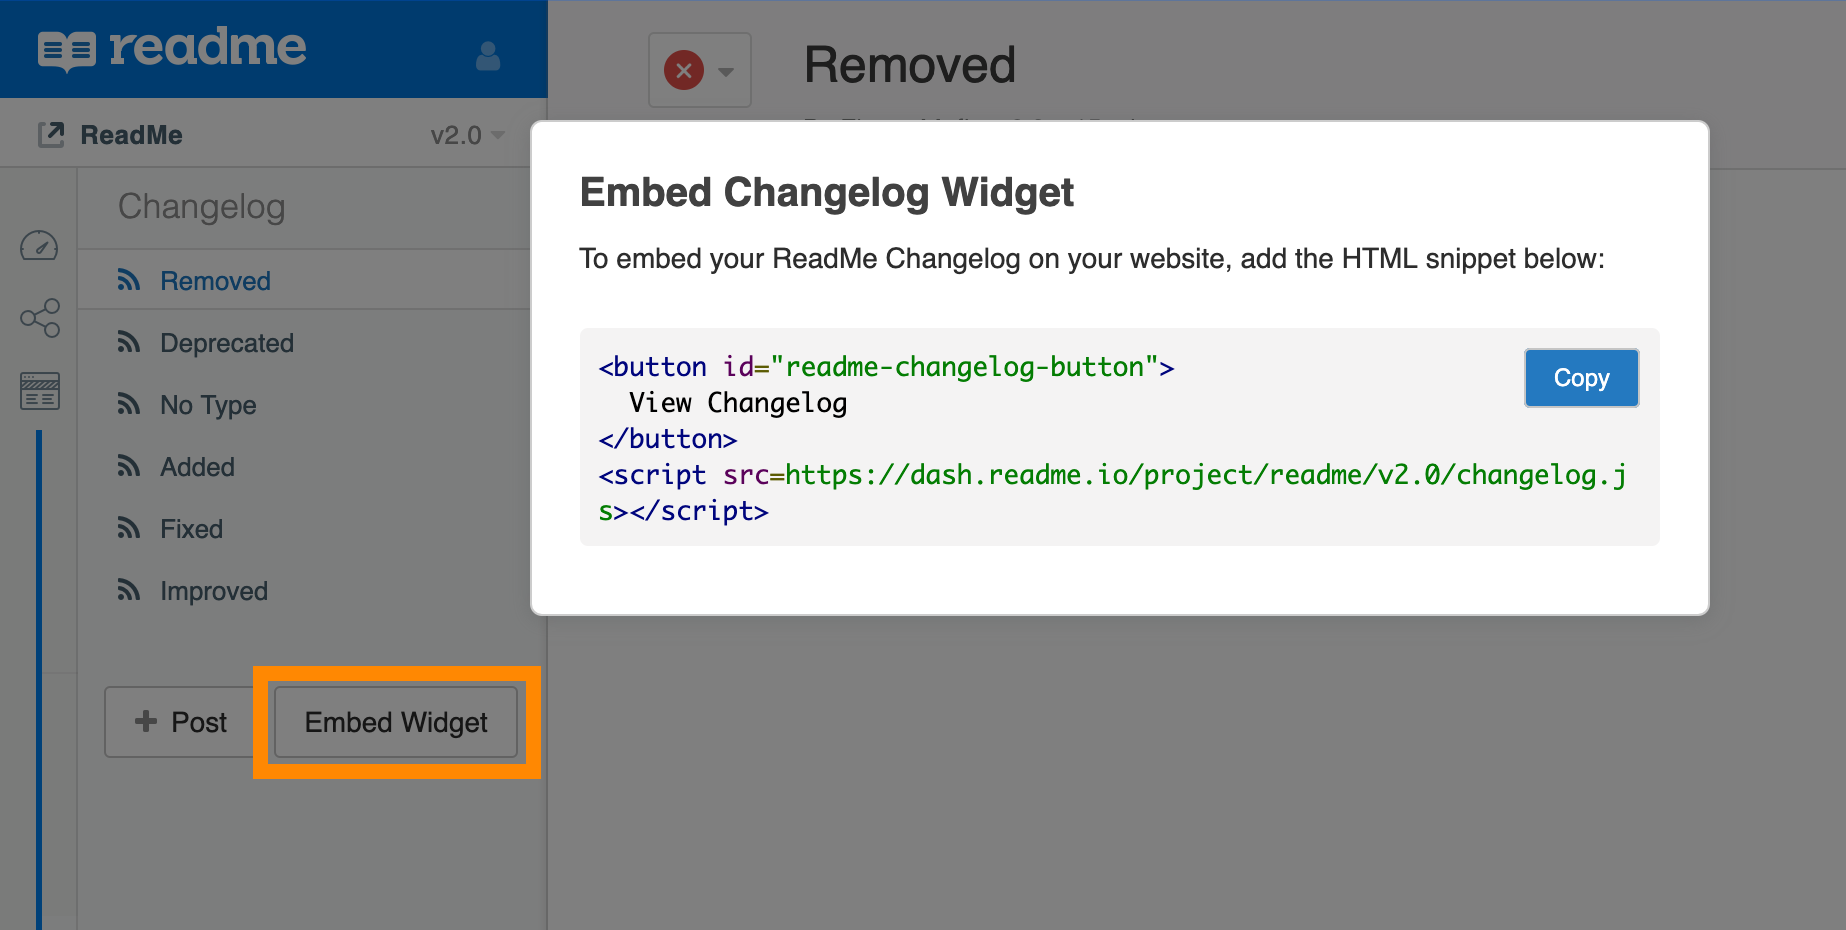Click the Post button

coord(181,722)
